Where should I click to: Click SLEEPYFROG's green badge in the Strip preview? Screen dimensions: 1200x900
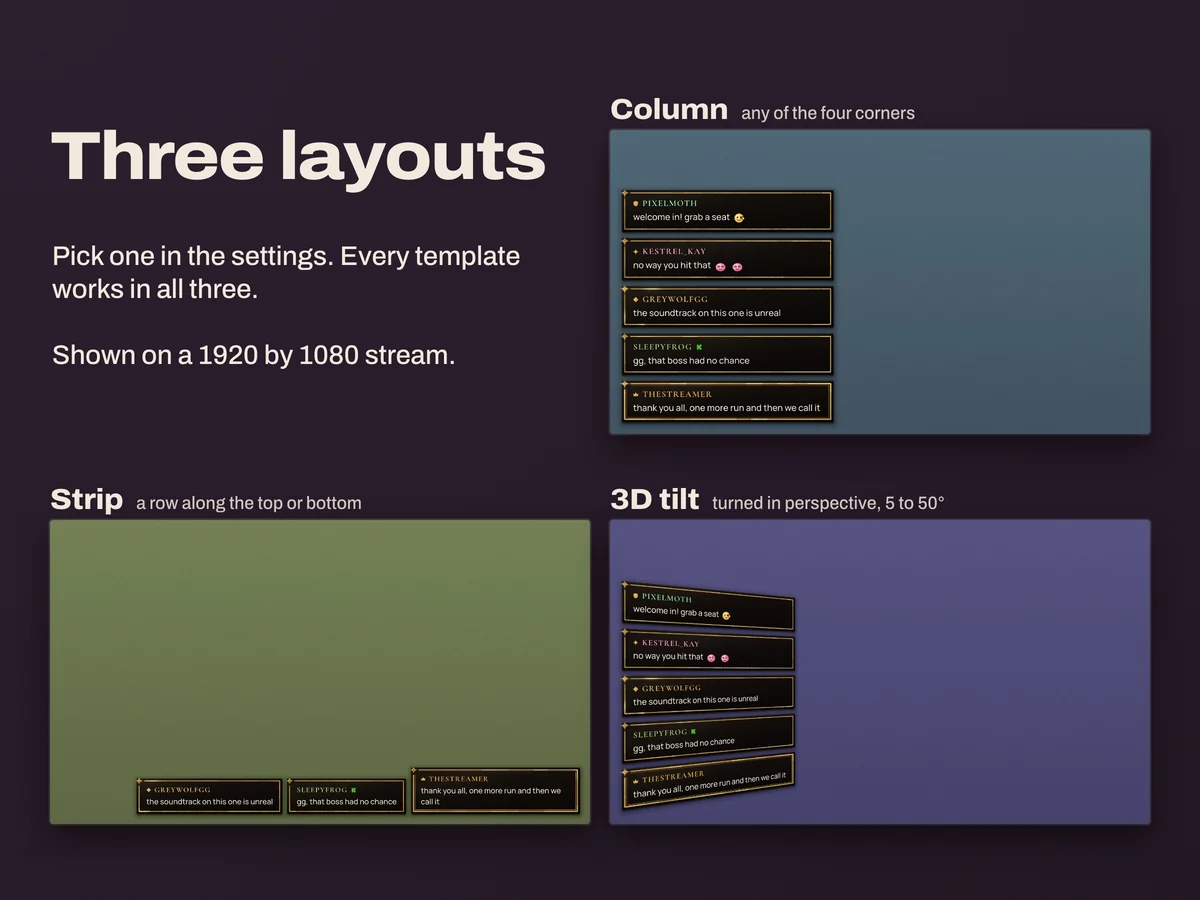coord(353,790)
